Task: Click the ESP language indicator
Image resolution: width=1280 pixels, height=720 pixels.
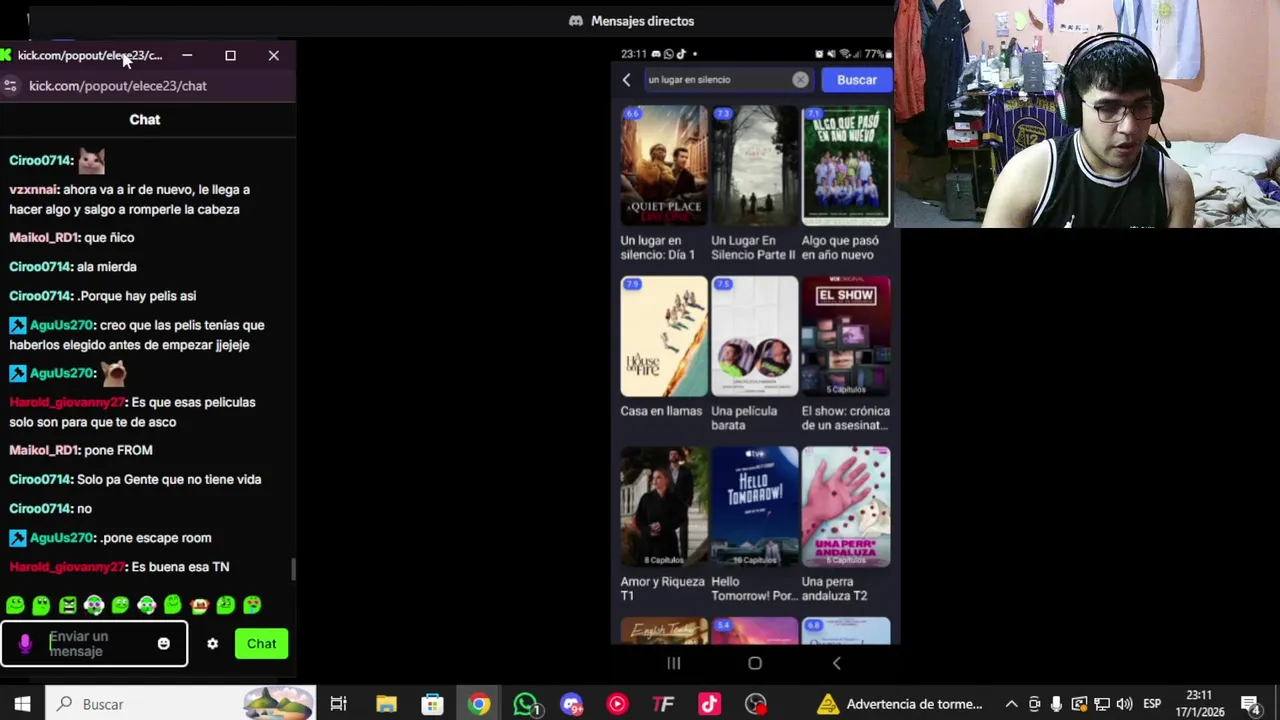Action: [x=1151, y=704]
